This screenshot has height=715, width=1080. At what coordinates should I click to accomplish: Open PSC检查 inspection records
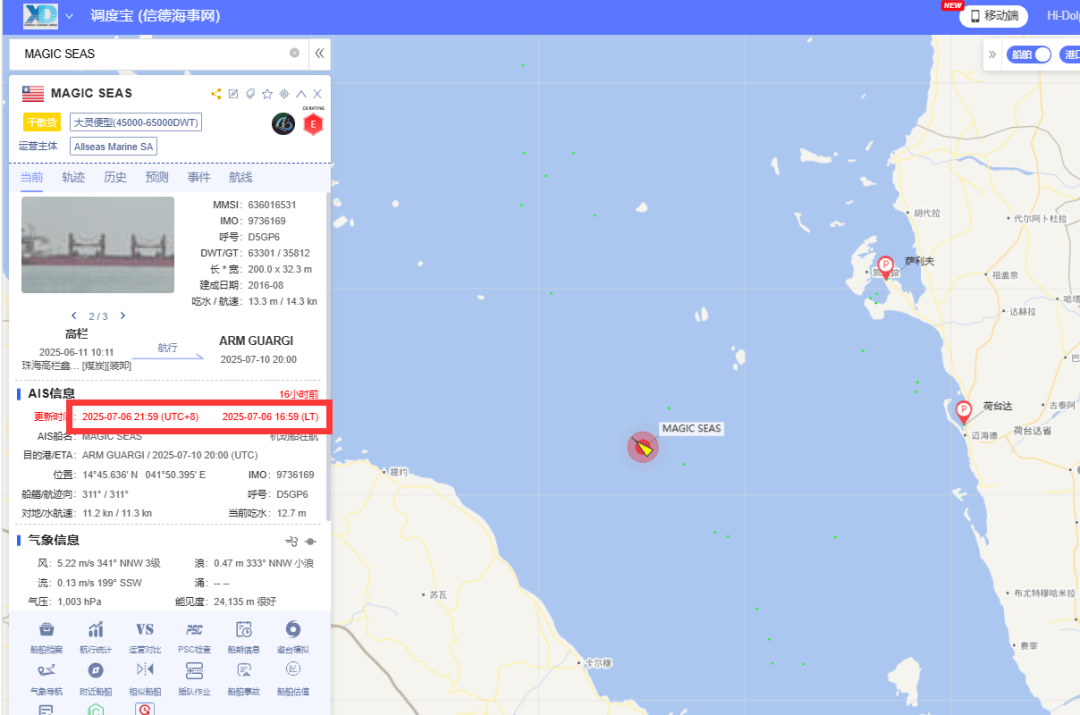(194, 636)
